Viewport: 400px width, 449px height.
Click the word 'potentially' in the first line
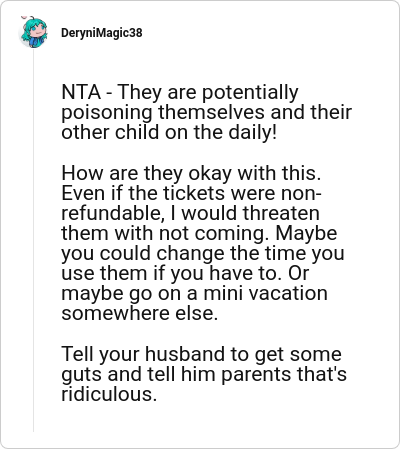pos(250,93)
